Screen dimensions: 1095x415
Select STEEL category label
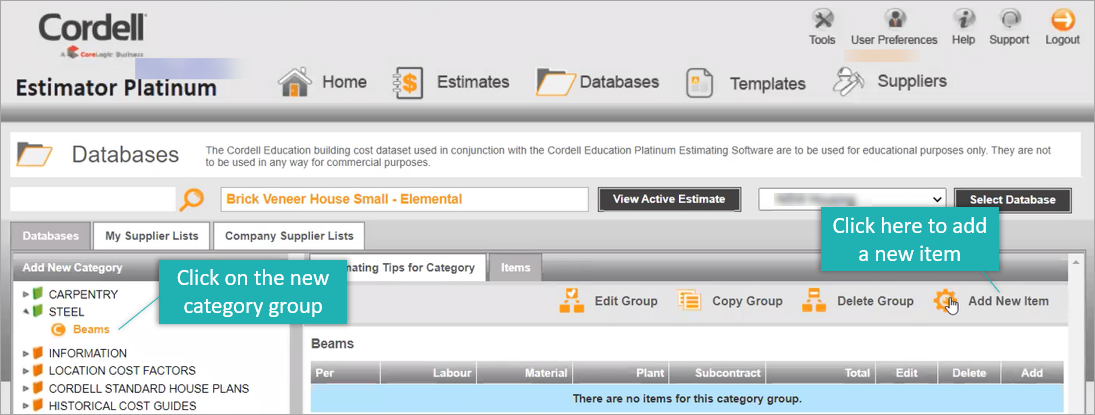[x=66, y=312]
